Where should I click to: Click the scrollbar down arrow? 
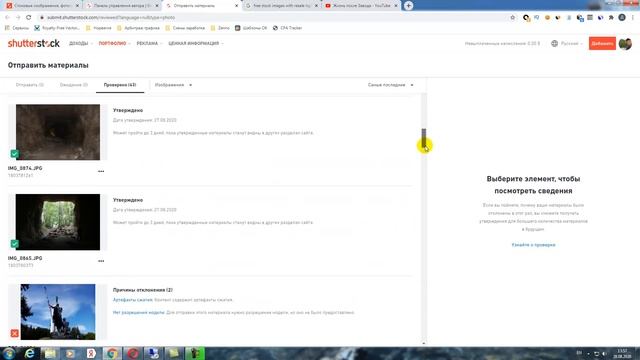click(x=424, y=343)
